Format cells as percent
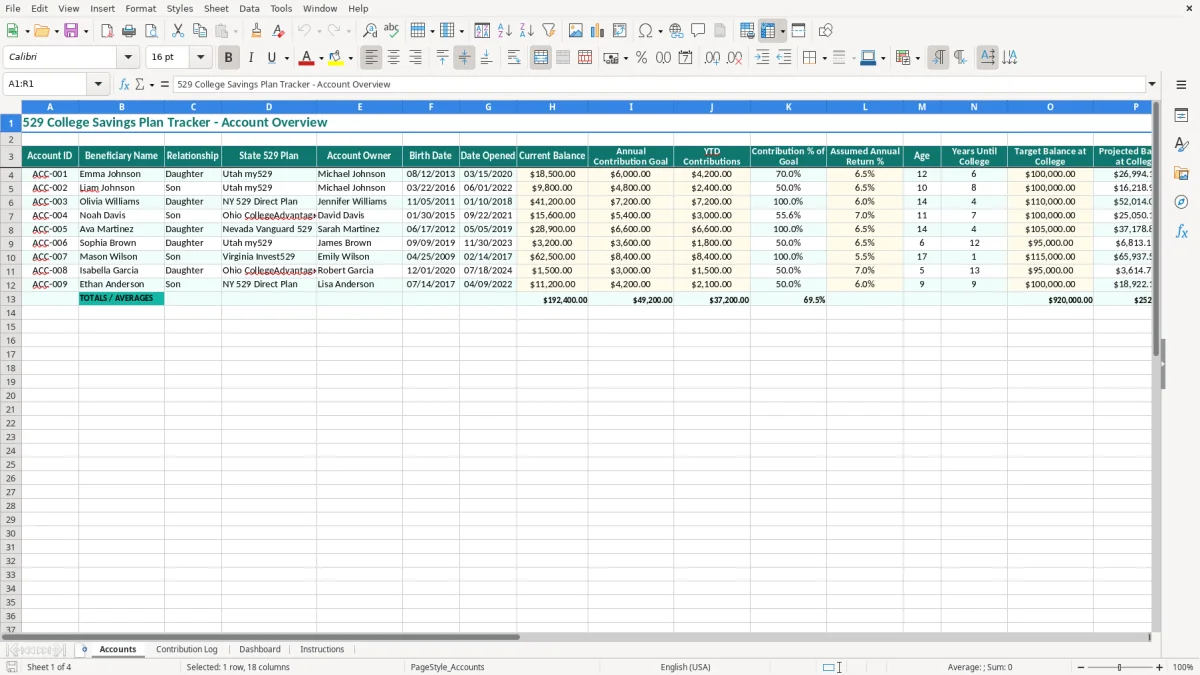The width and height of the screenshot is (1200, 675). pos(641,58)
